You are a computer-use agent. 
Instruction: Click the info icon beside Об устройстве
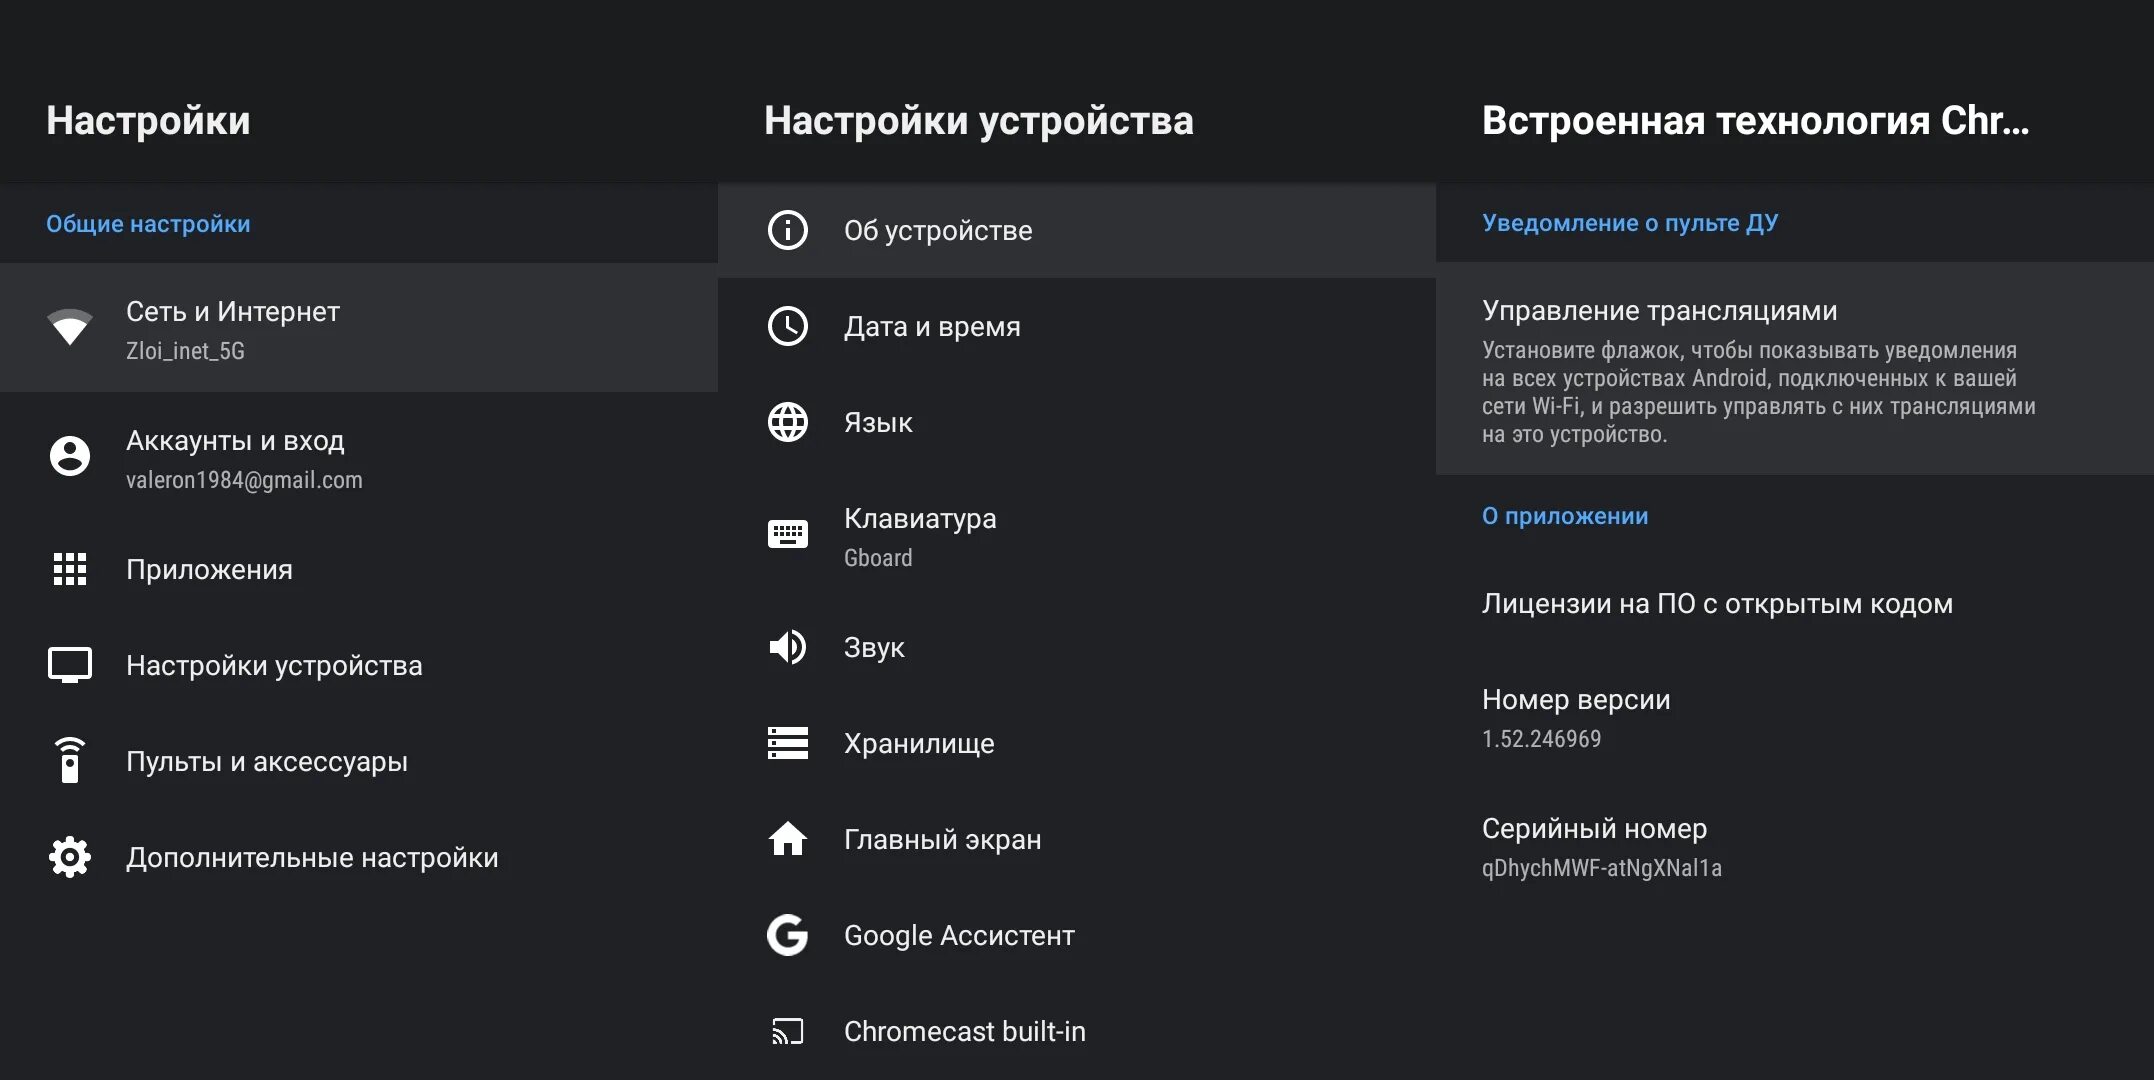(x=788, y=230)
